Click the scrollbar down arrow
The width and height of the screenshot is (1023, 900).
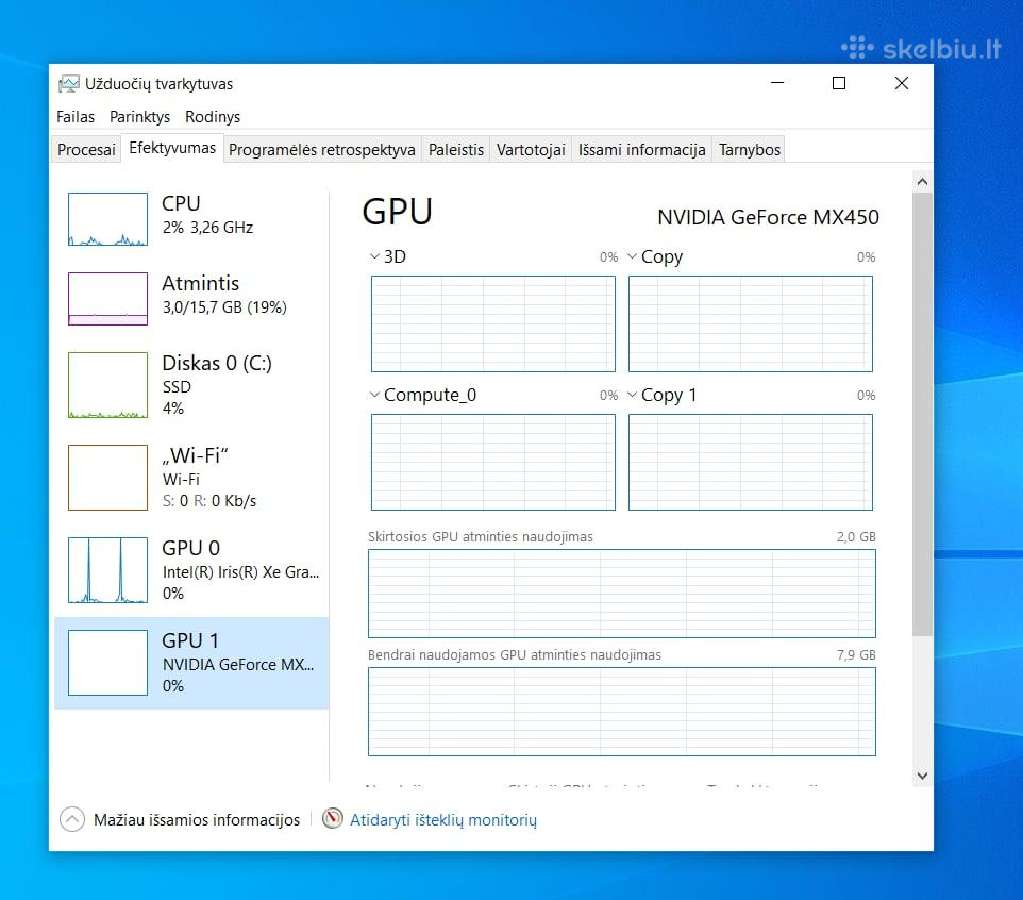tap(922, 775)
